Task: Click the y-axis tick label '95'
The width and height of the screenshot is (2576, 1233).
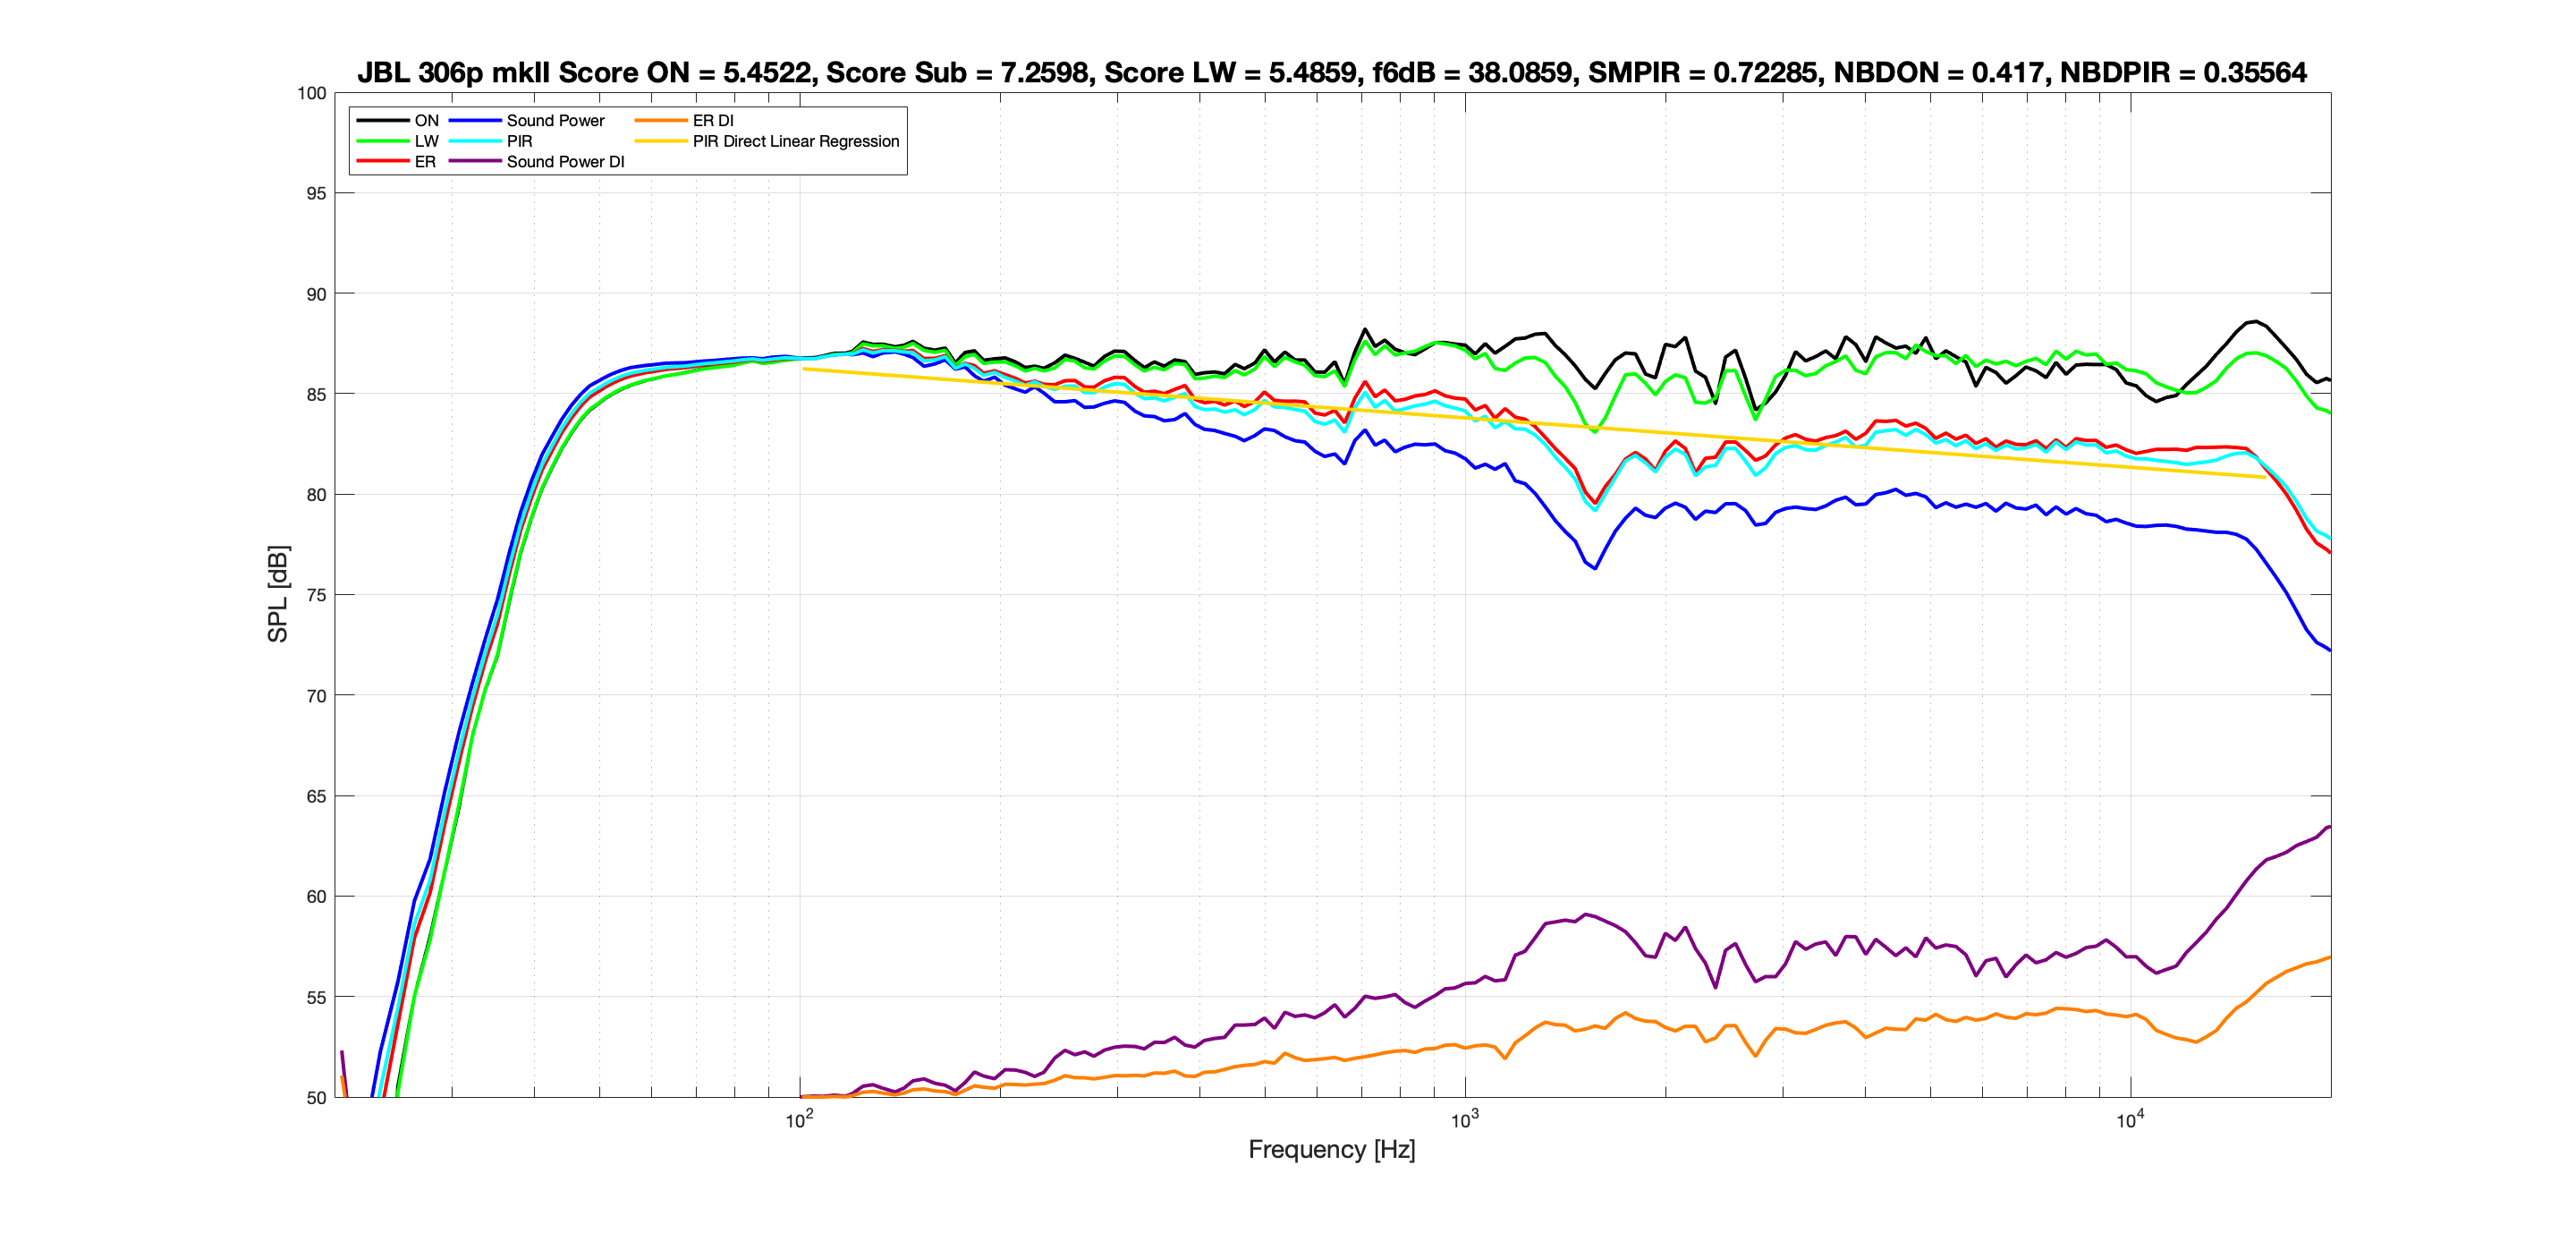Action: [316, 193]
